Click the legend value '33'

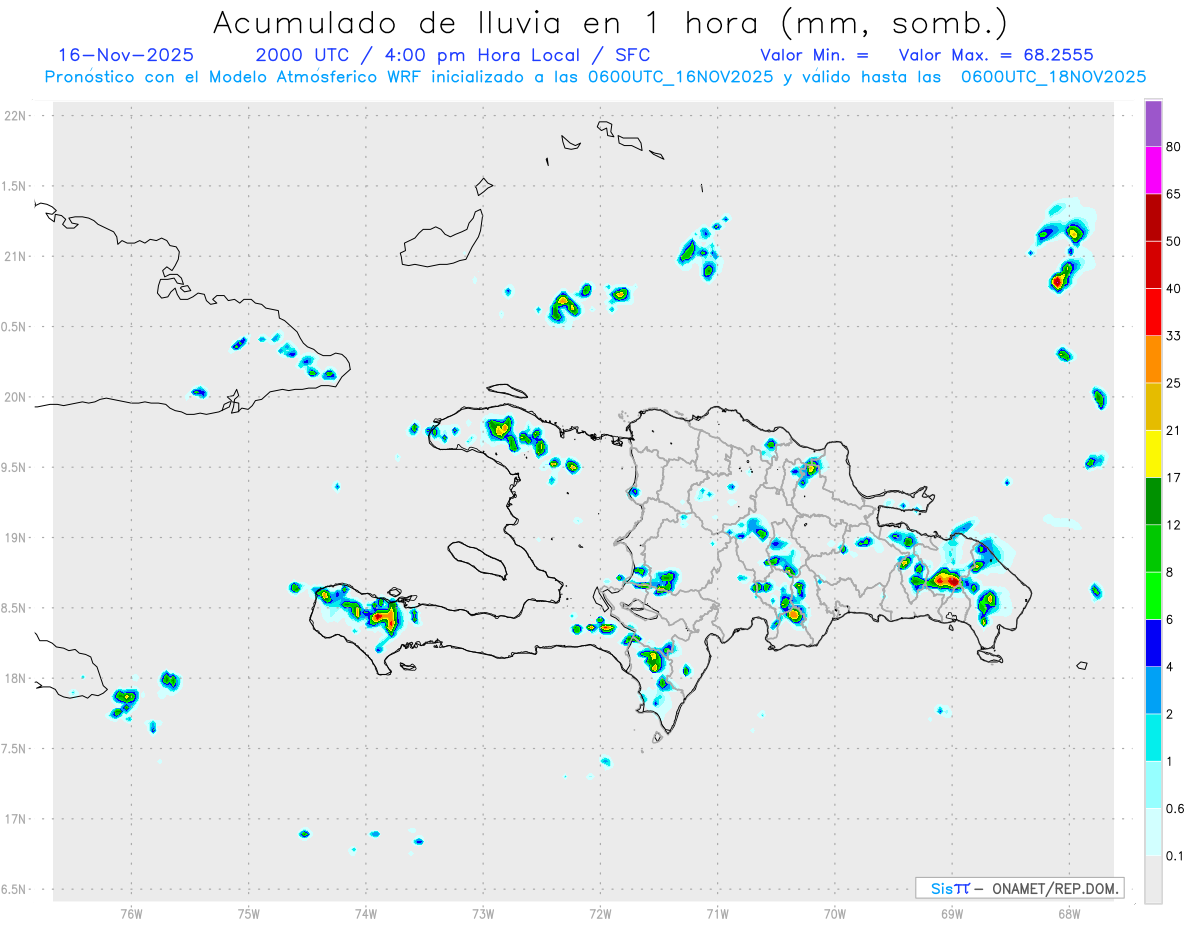[x=1174, y=336]
